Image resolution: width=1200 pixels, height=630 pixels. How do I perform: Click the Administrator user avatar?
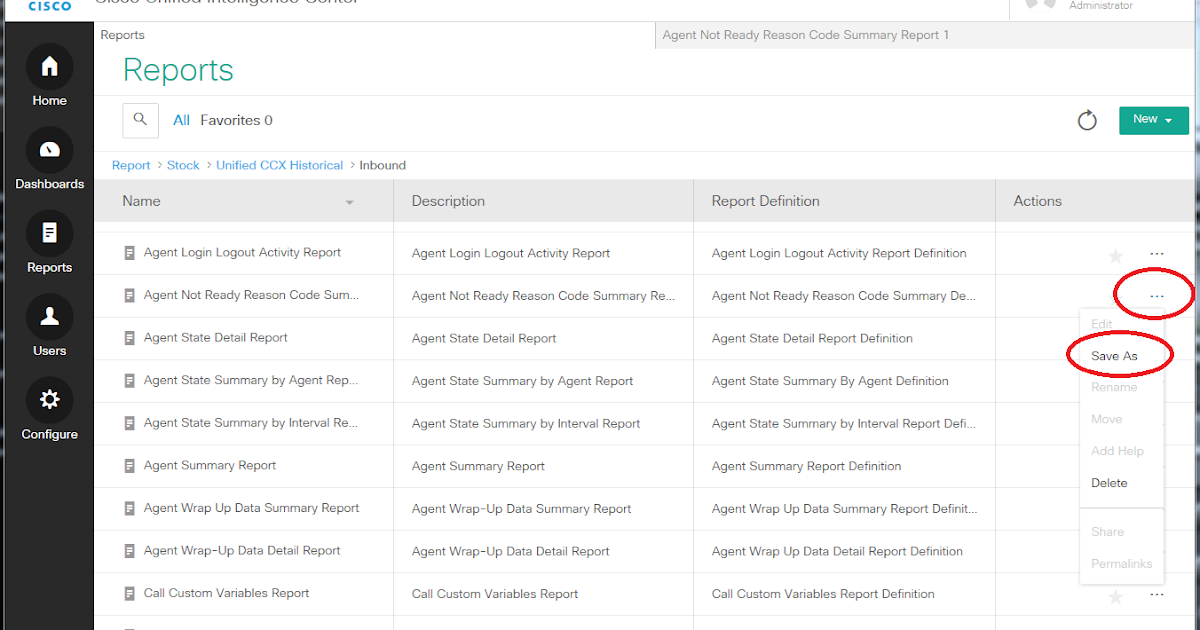click(1040, 5)
